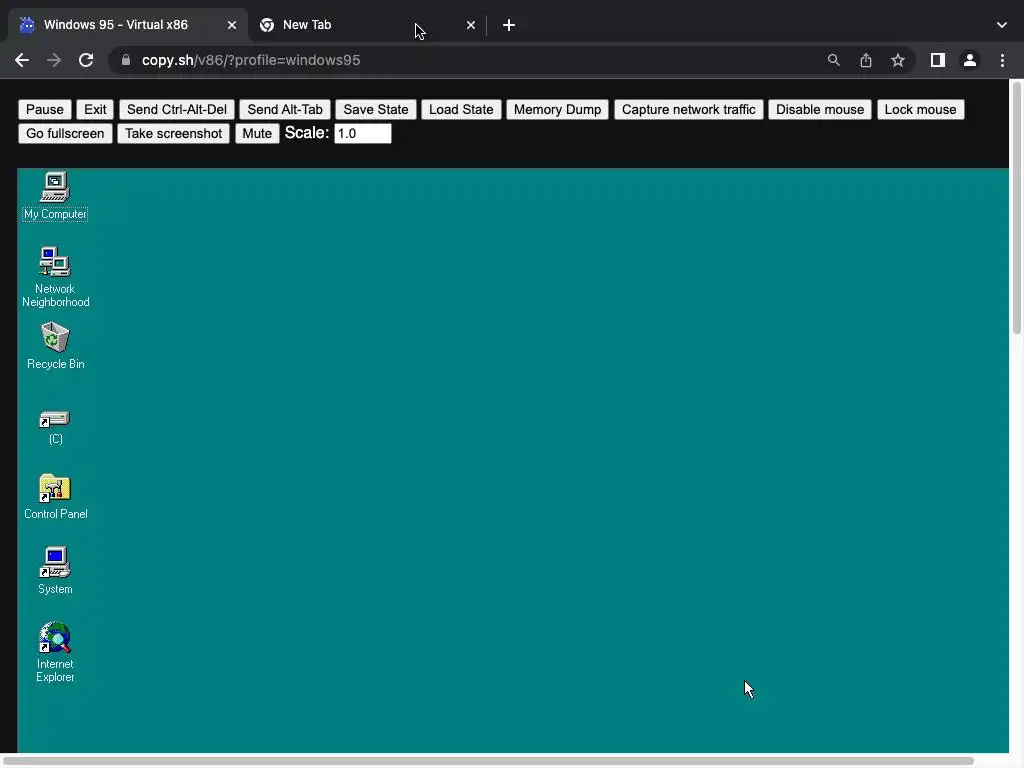Click Send Alt-Tab button
The image size is (1024, 768).
coord(285,110)
